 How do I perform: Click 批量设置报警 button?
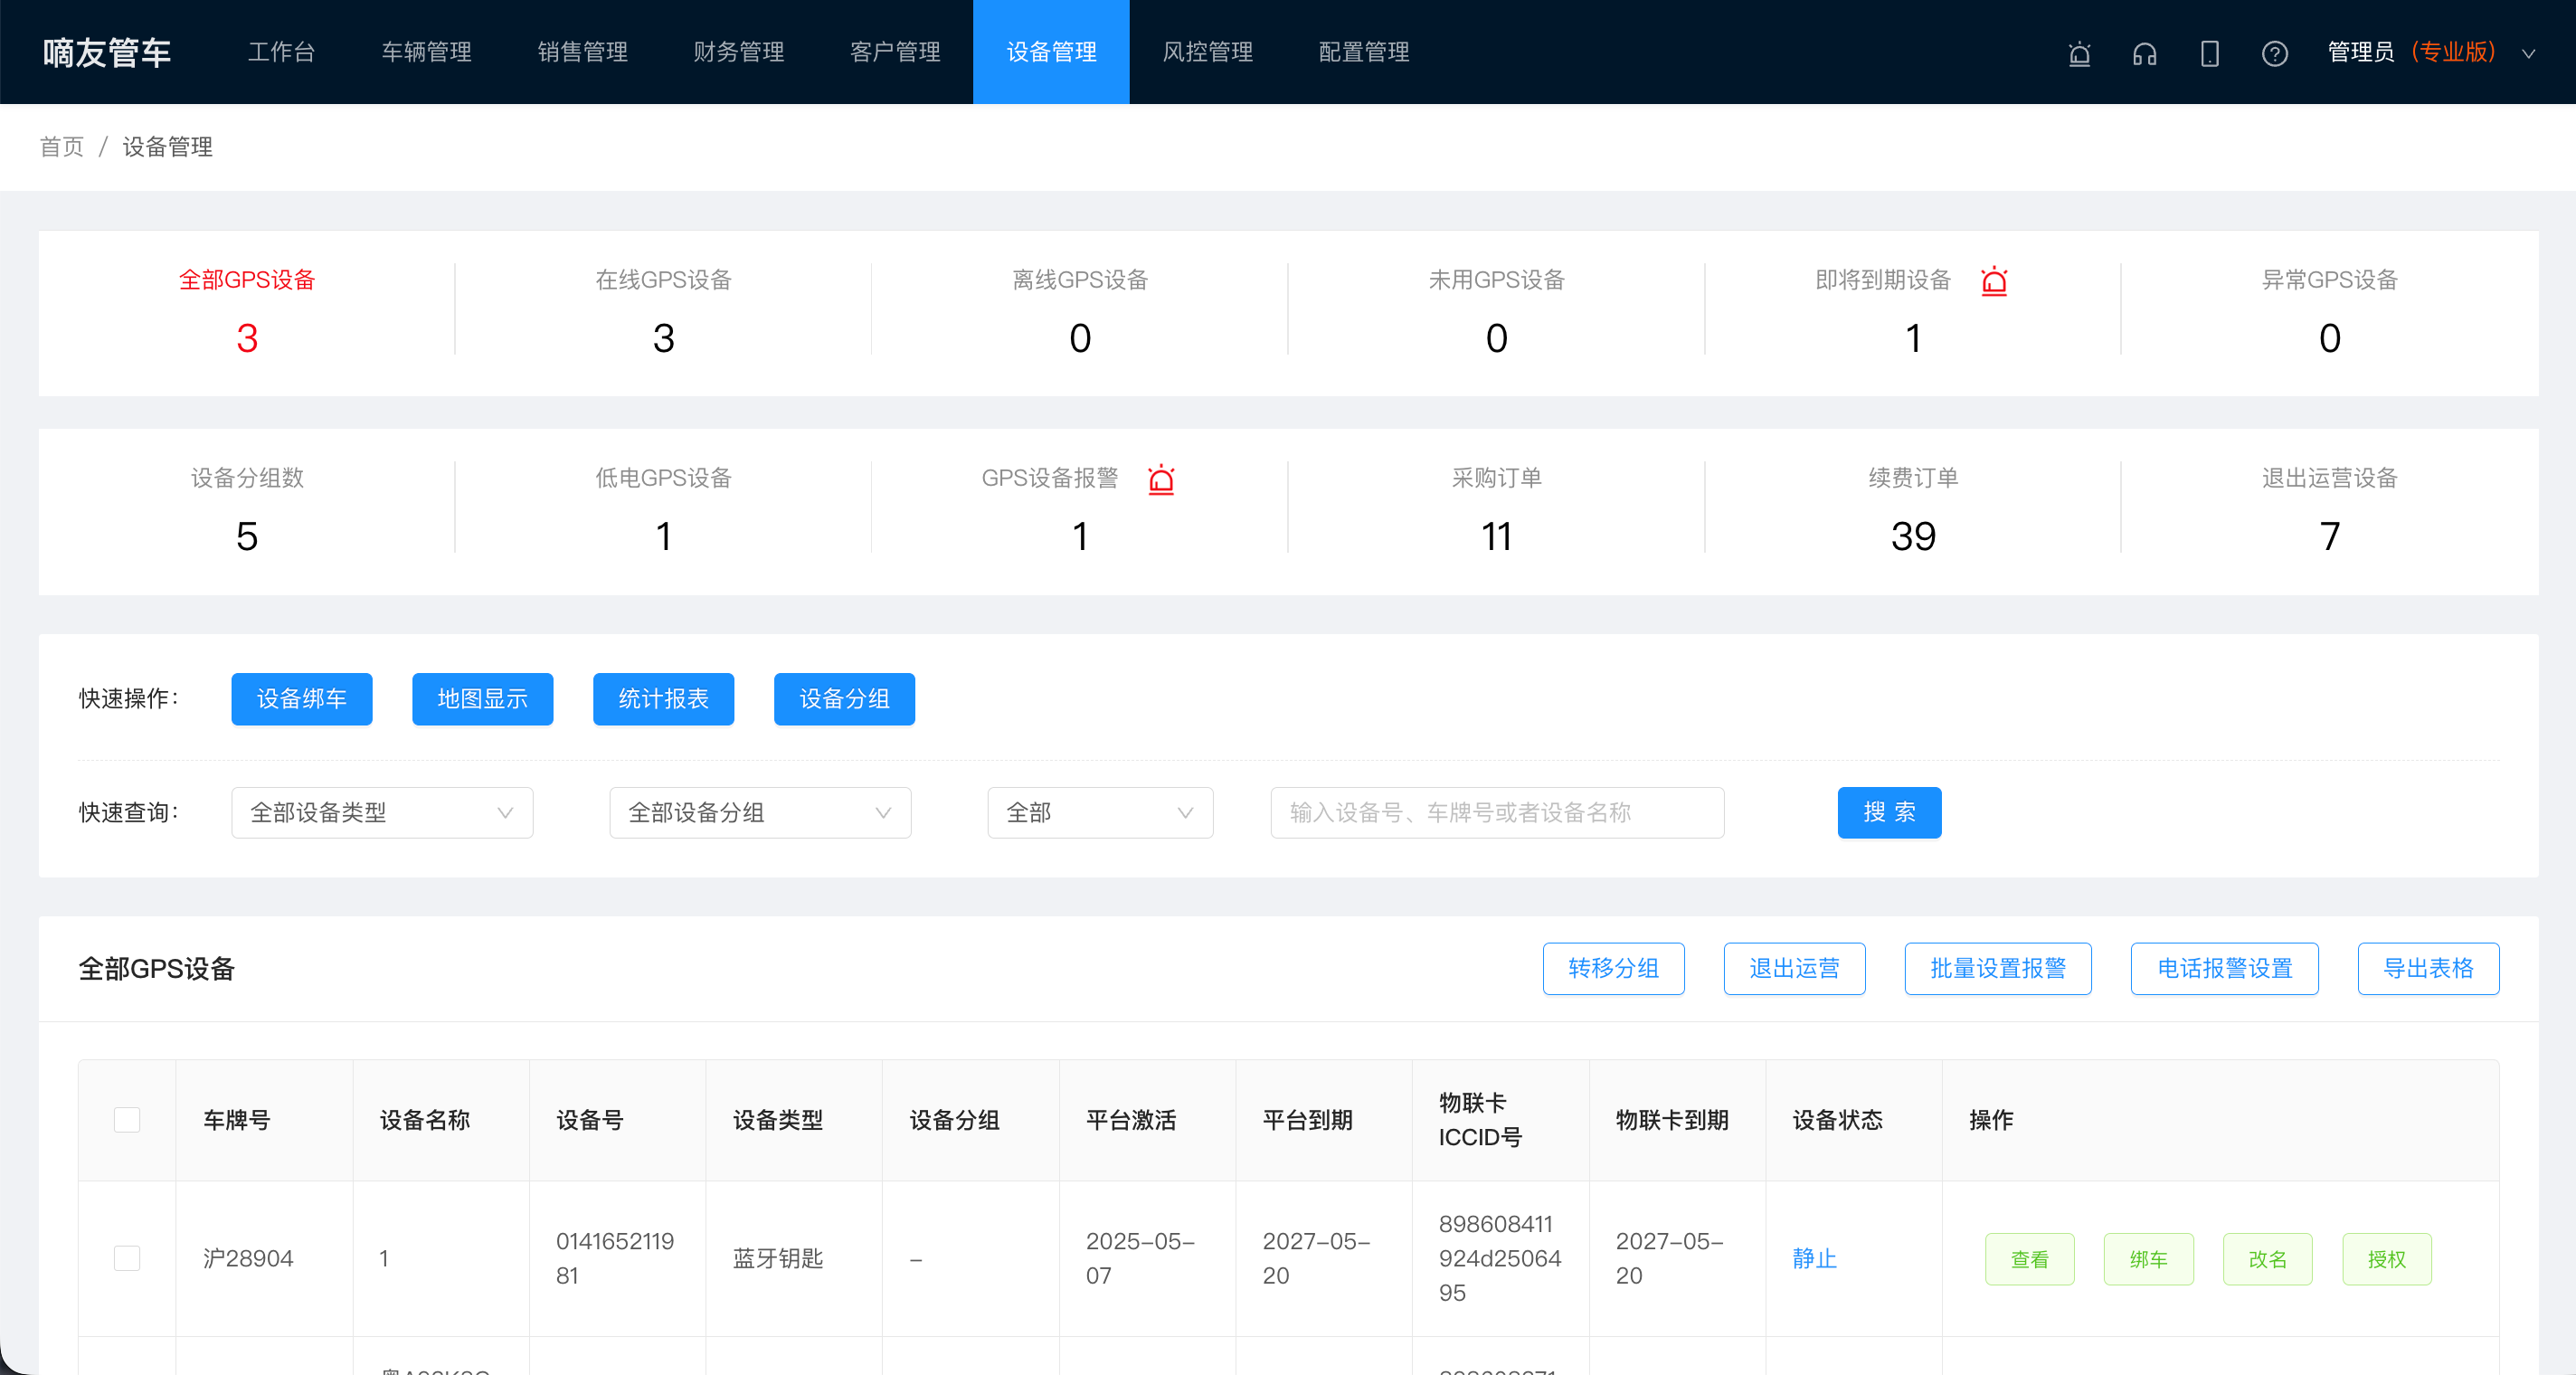1998,968
